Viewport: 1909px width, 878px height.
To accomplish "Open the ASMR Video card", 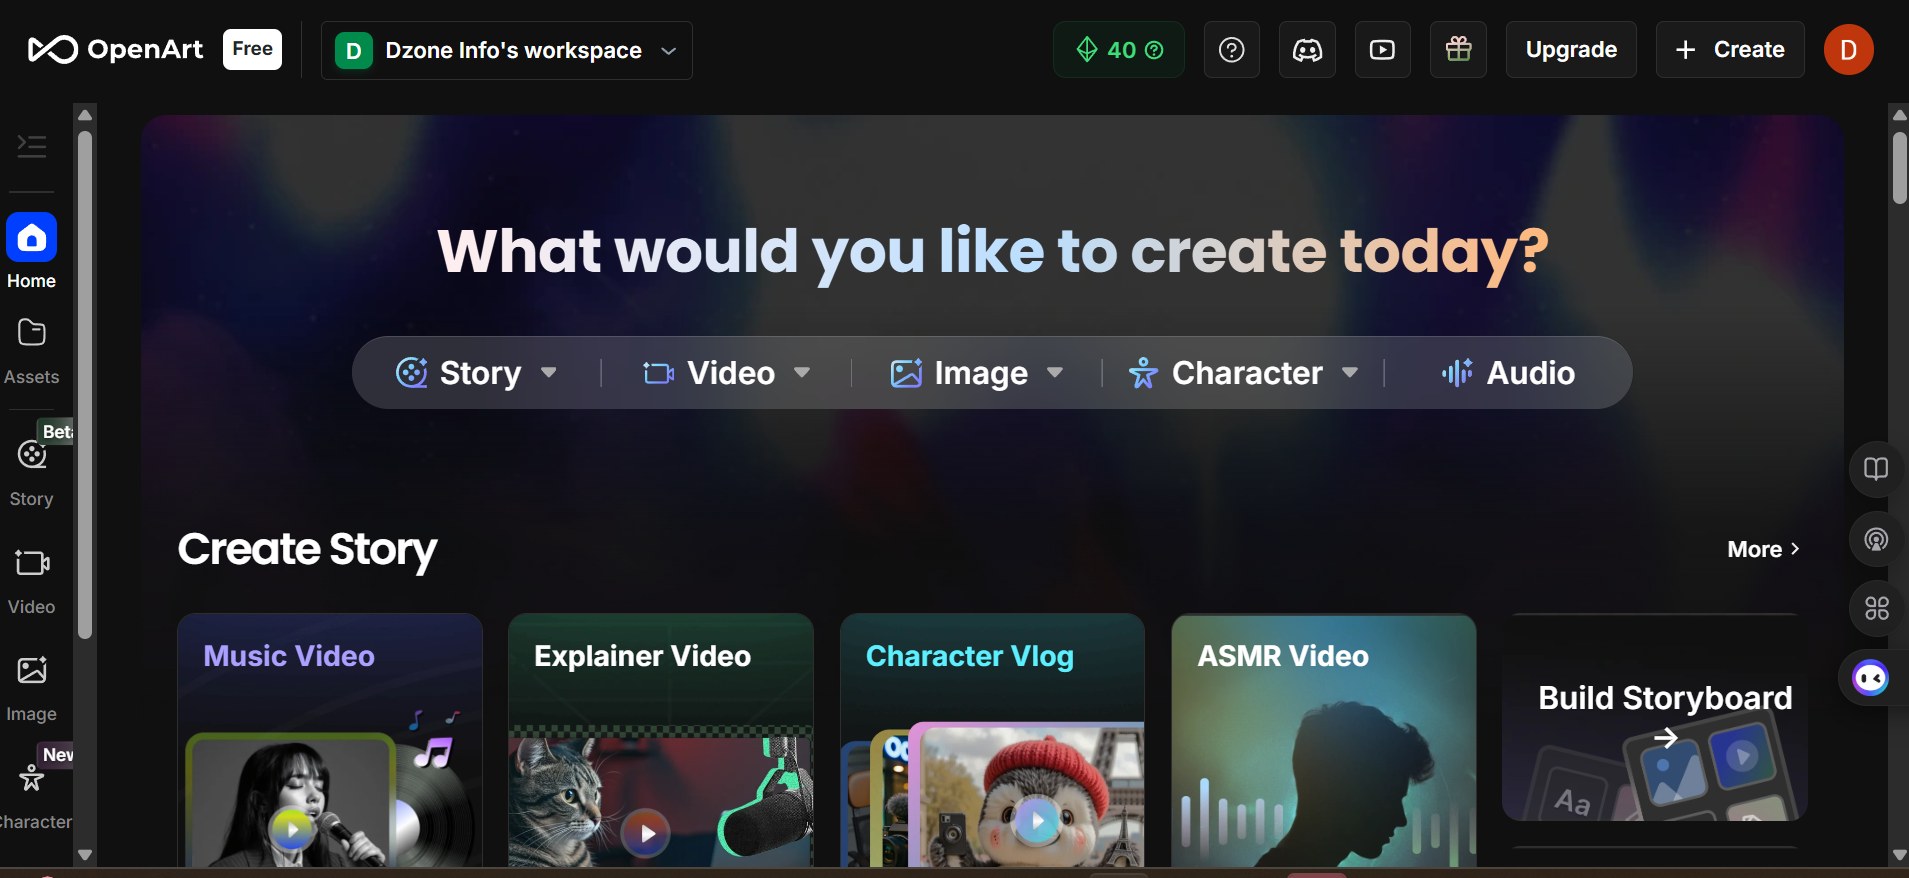I will click(1324, 740).
